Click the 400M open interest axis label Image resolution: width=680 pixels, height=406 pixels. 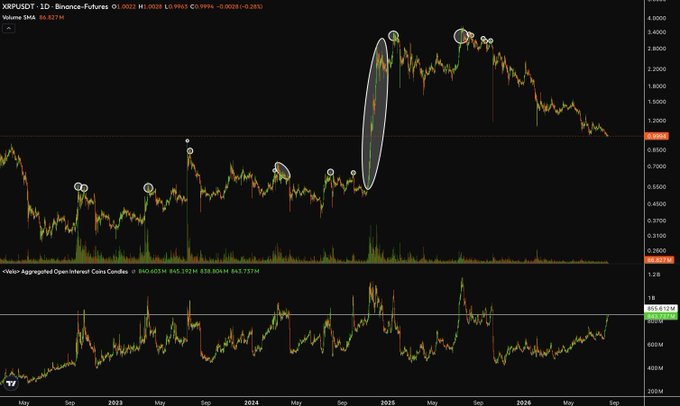pos(655,368)
